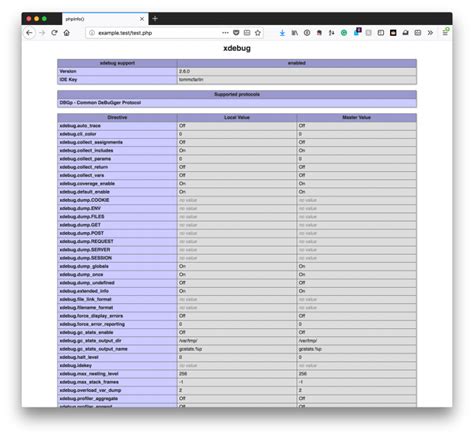
Task: Toggle reader view in the address bar
Action: coord(247,33)
